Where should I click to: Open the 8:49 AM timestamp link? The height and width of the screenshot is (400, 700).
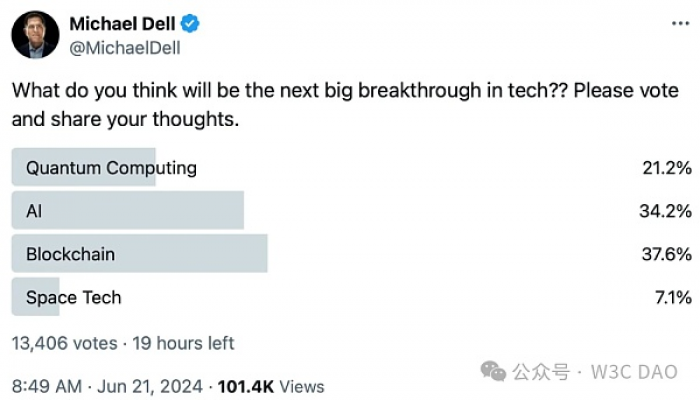[47, 386]
